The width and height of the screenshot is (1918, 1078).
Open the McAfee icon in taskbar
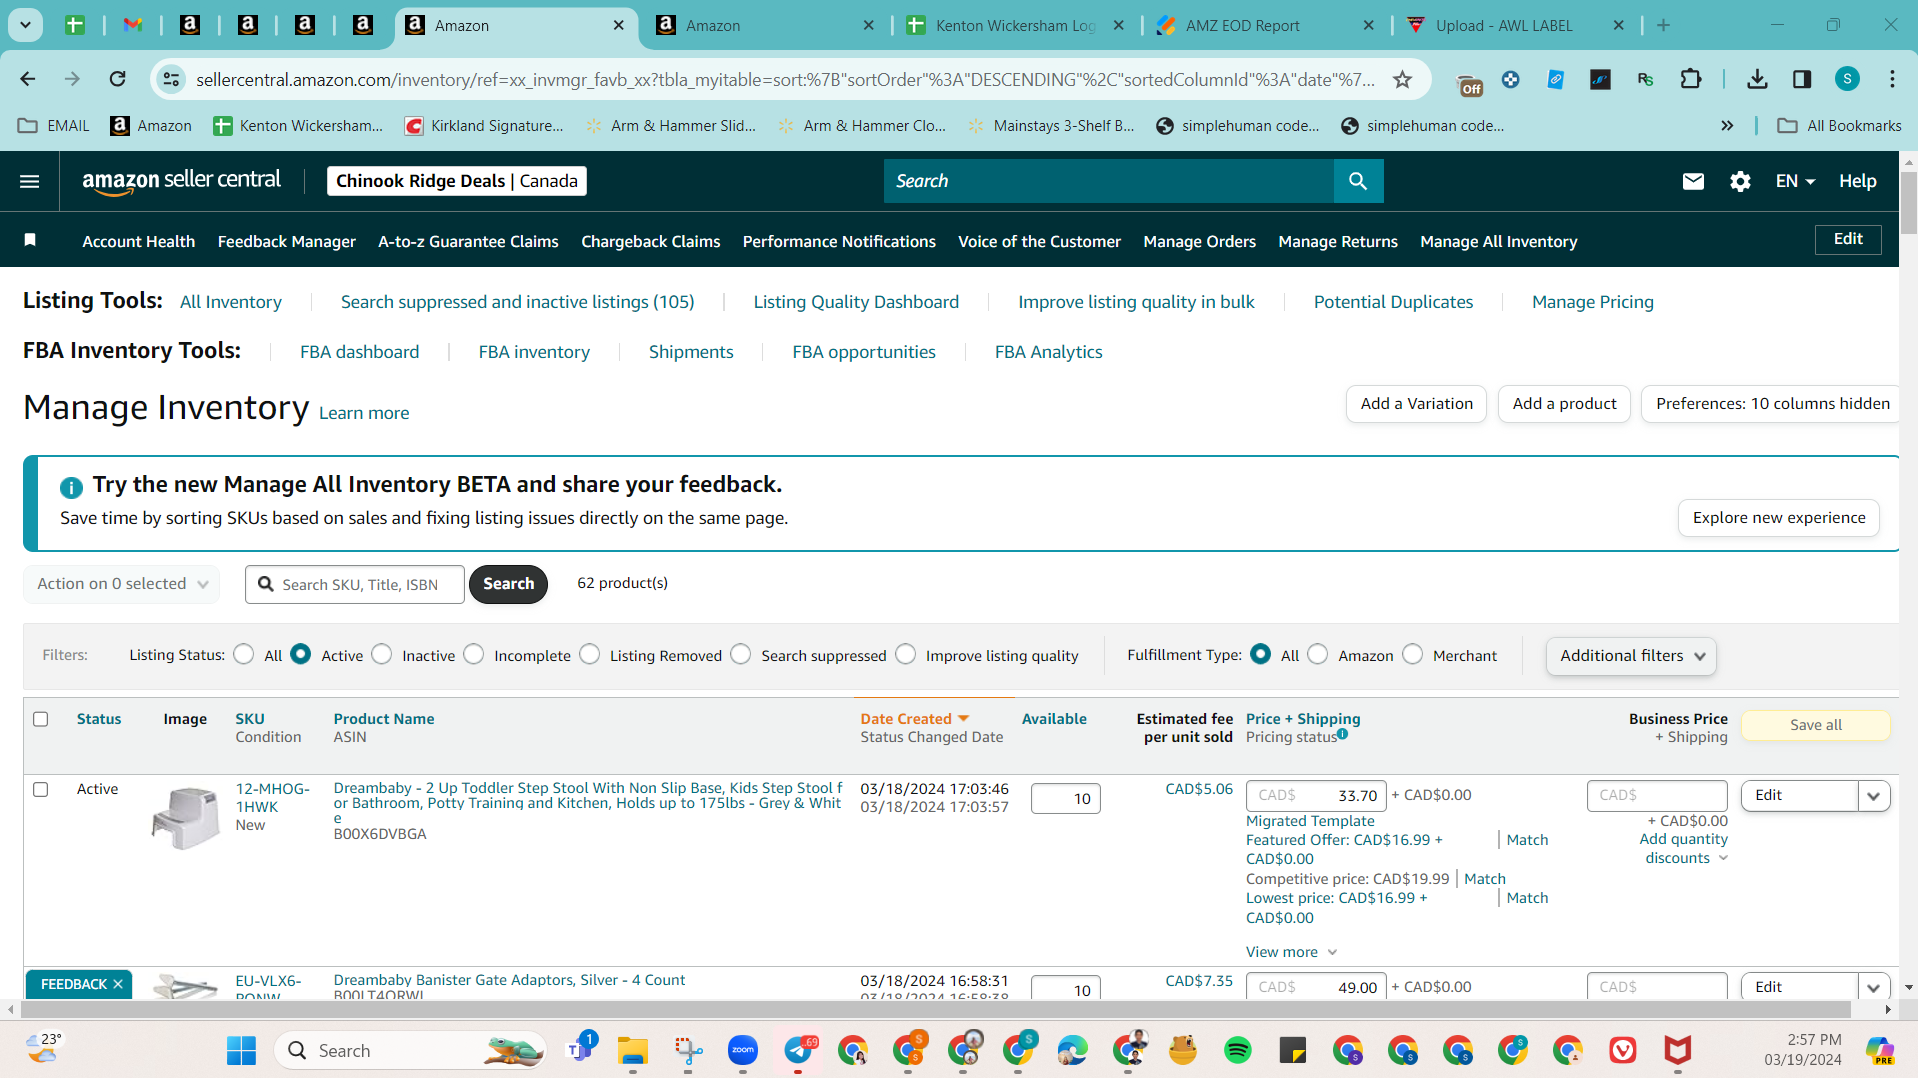point(1678,1050)
